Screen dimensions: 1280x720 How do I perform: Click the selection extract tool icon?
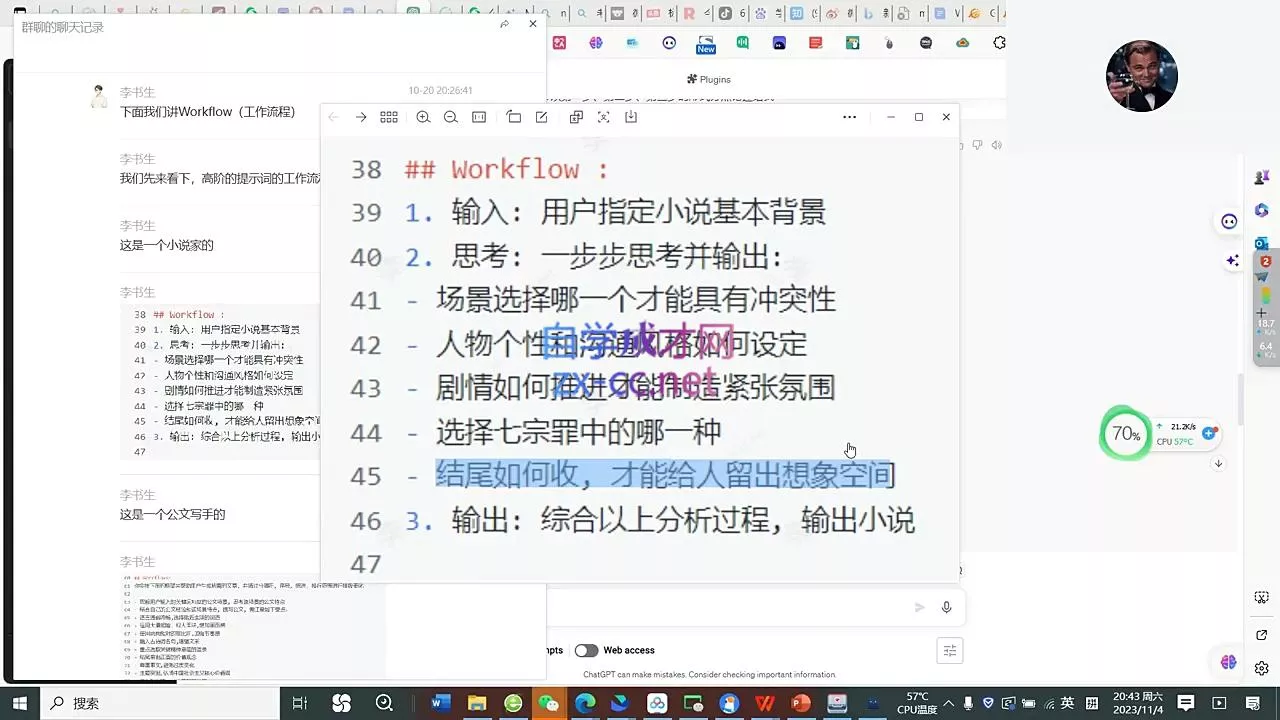coord(603,117)
